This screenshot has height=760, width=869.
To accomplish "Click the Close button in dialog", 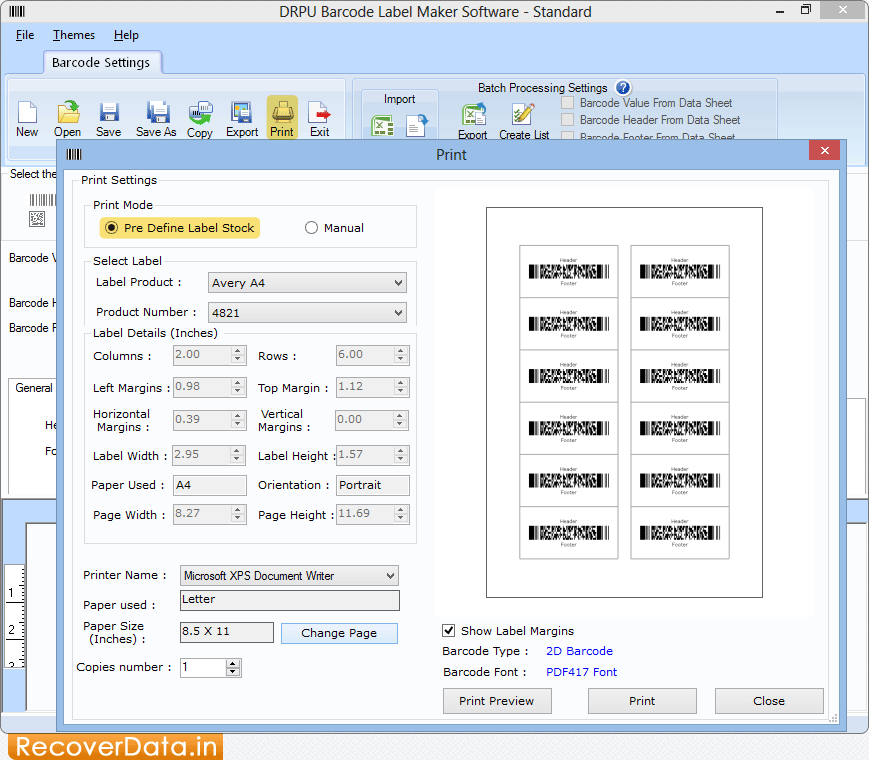I will tap(769, 701).
